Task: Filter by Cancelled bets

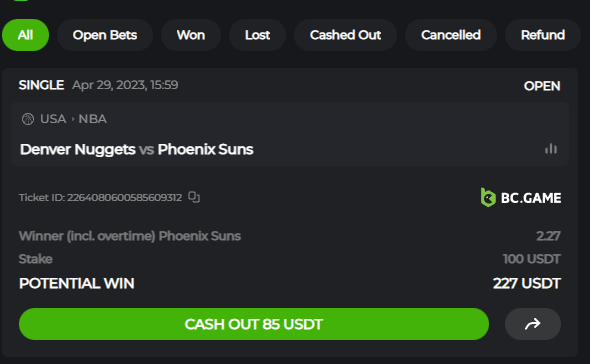Action: tap(451, 35)
